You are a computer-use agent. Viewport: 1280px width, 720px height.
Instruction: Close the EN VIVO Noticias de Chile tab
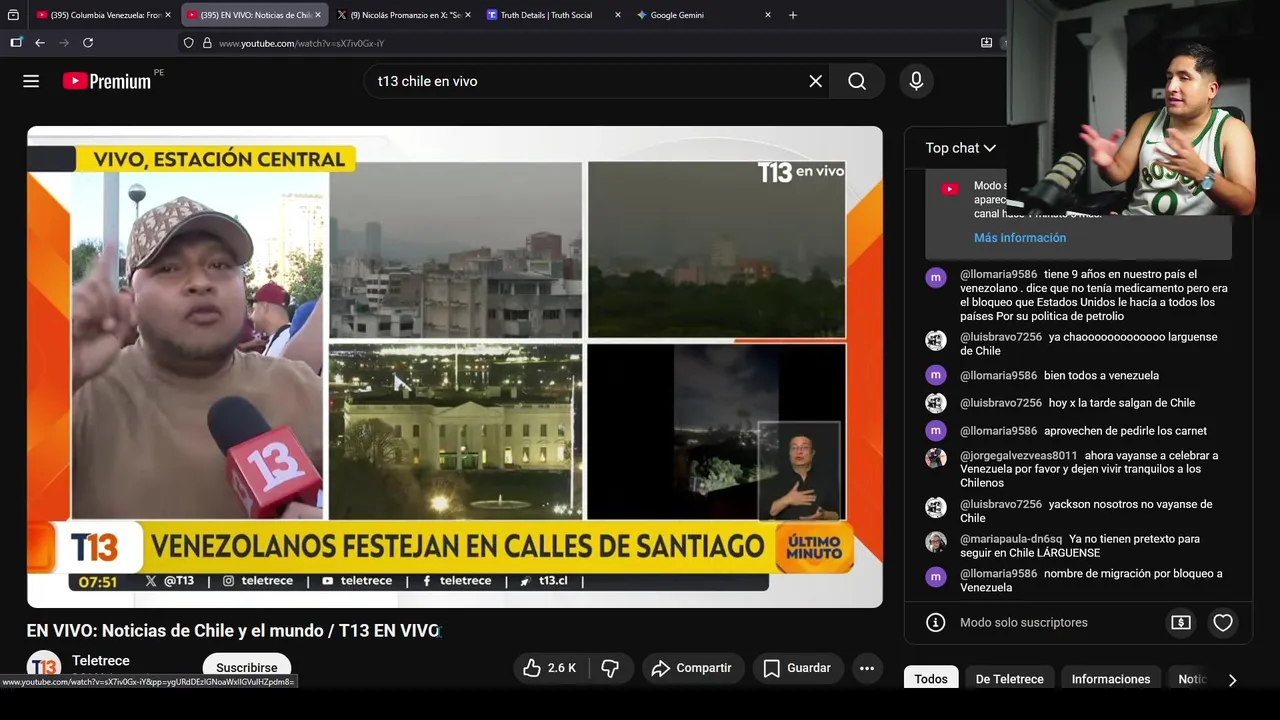coord(318,15)
